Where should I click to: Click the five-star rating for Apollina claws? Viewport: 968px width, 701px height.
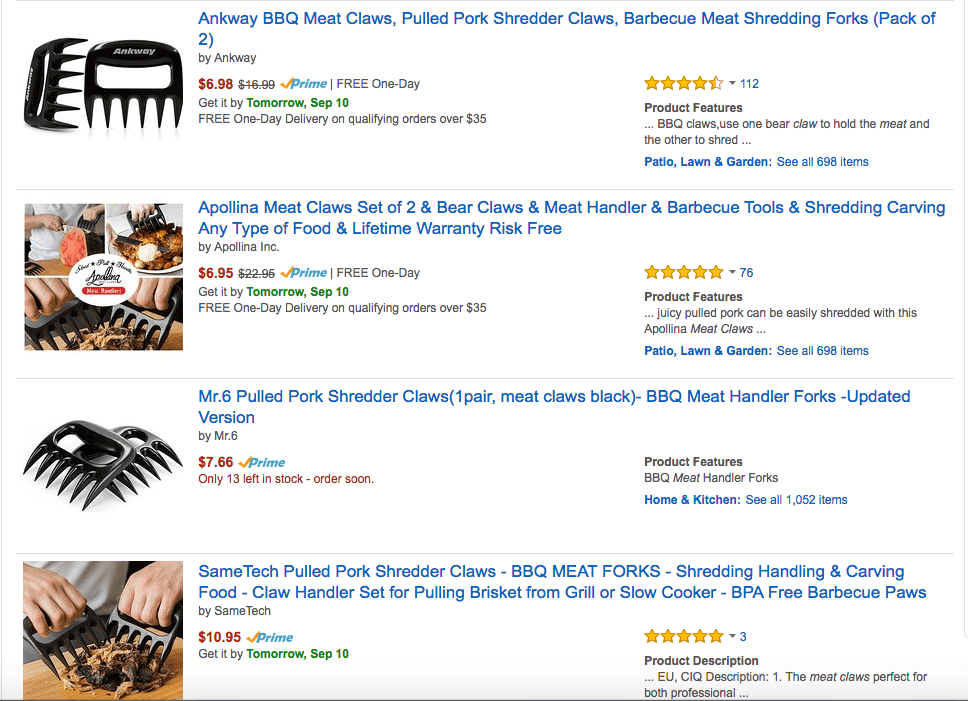coord(683,272)
